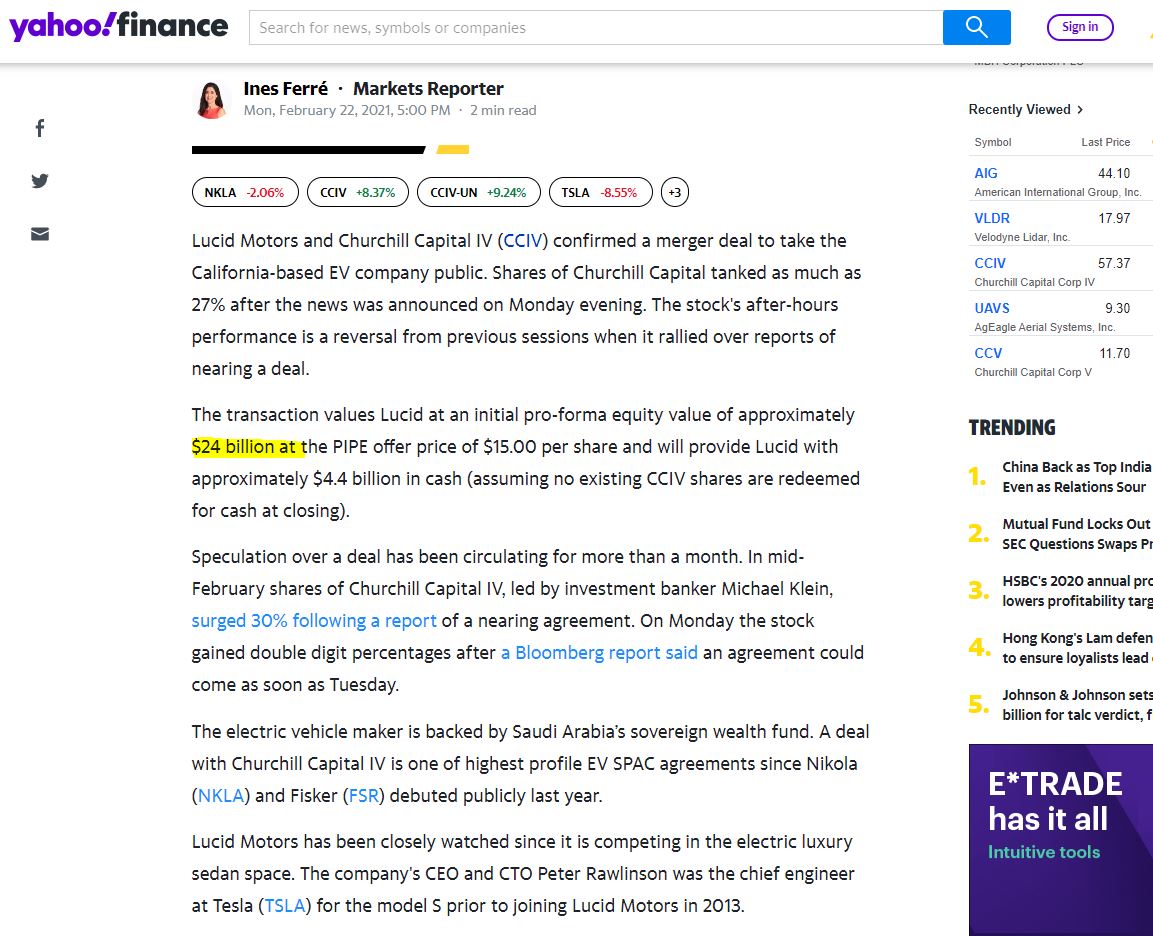Open 'surged 30% following a report' link

[x=314, y=621]
